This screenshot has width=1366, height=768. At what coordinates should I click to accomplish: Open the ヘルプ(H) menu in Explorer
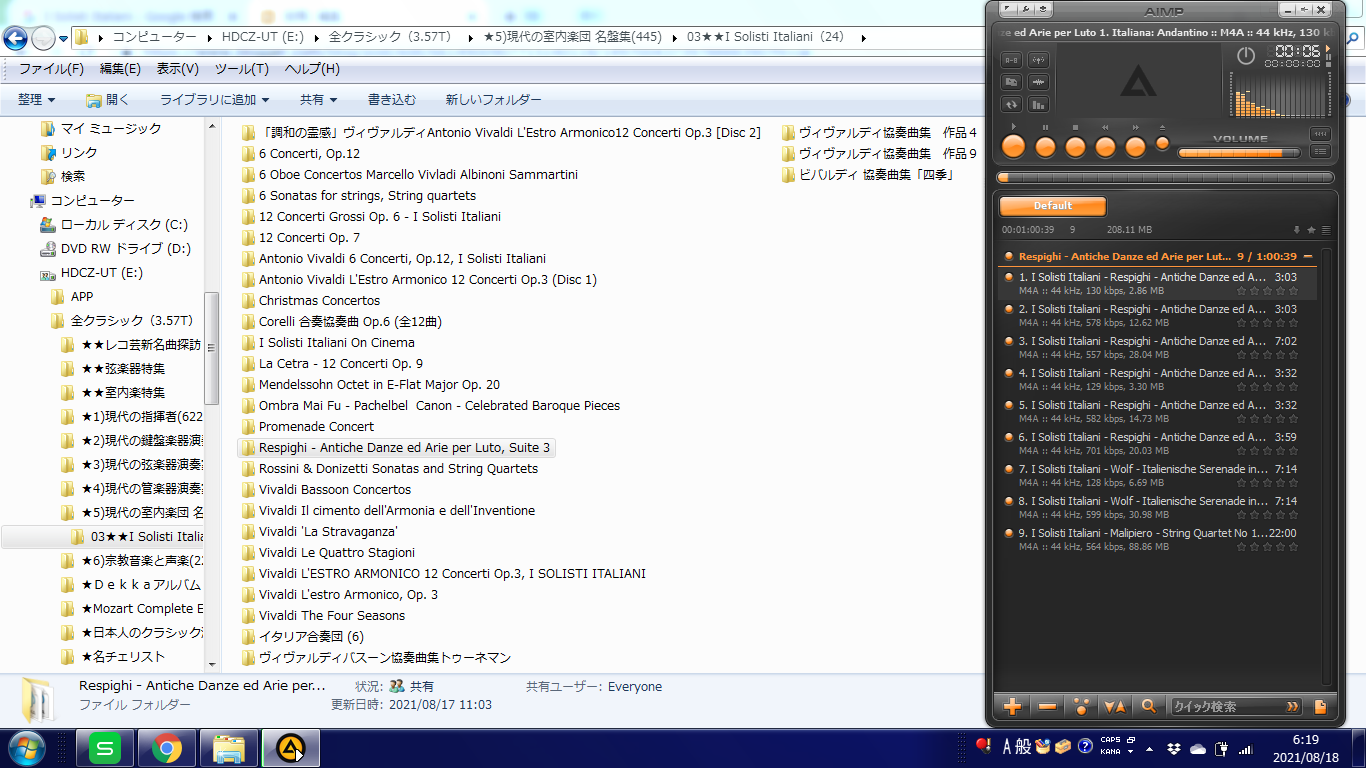coord(312,69)
